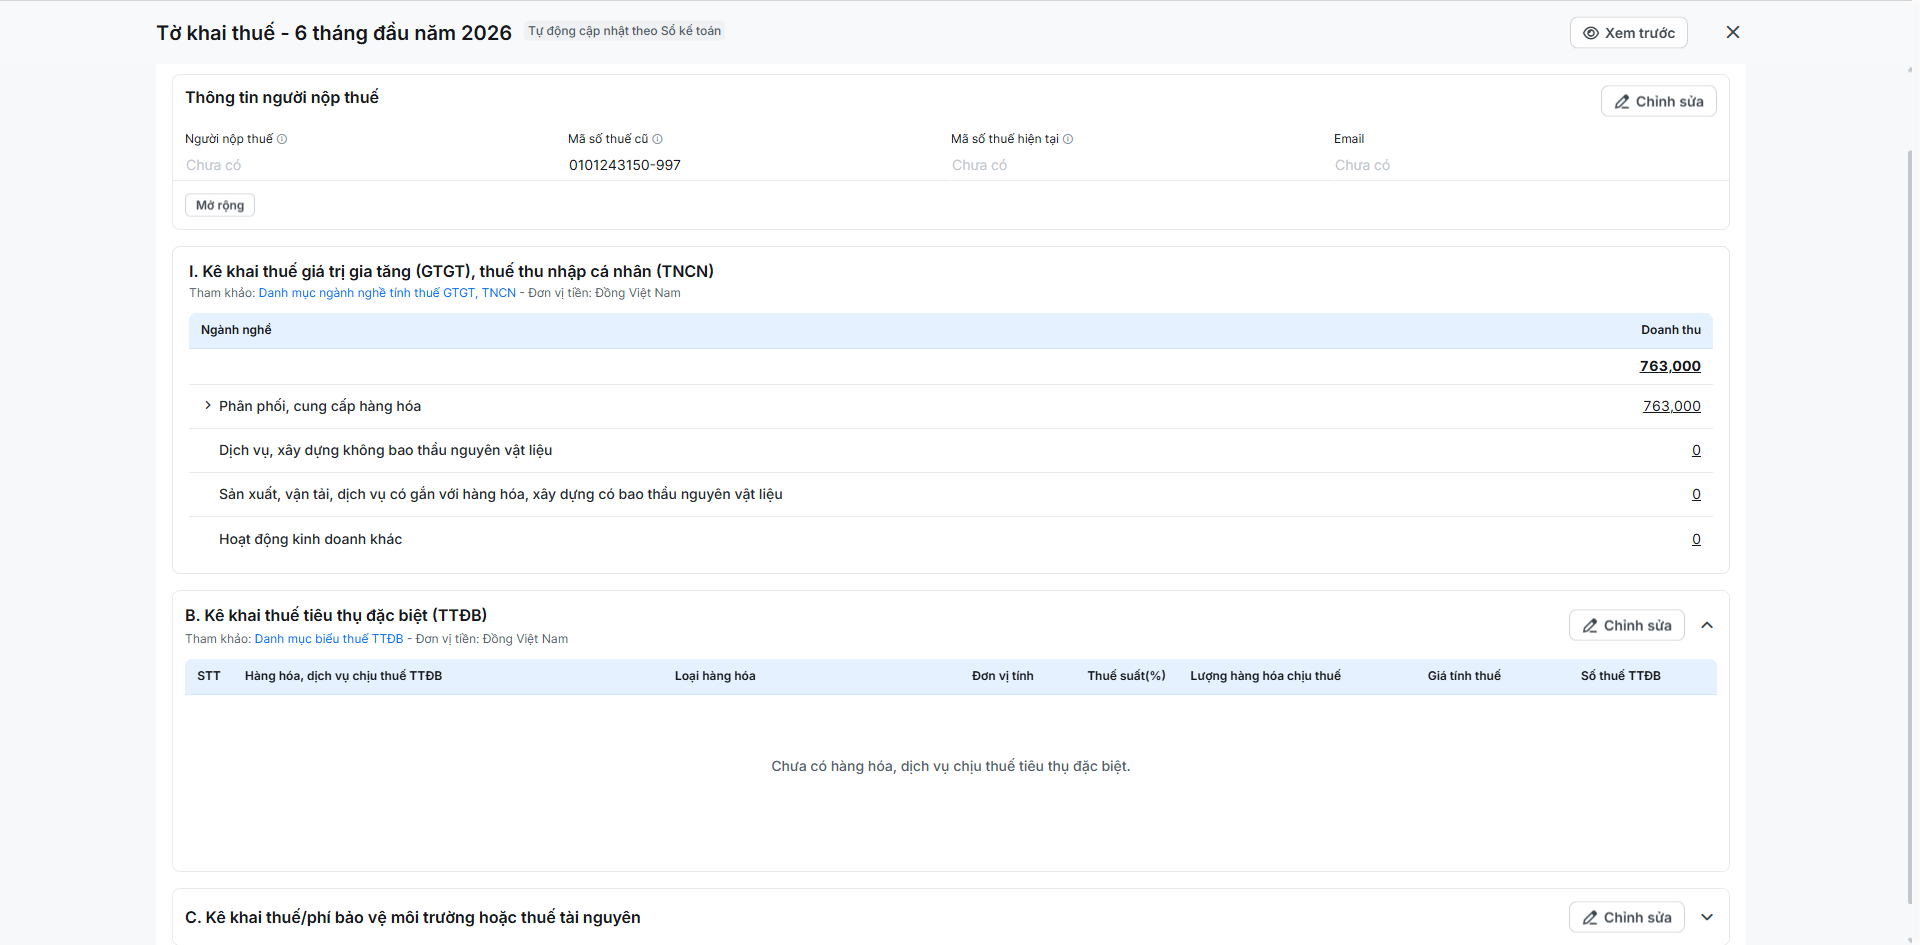Collapse section B Kê khai thuế TTĐB
The height and width of the screenshot is (945, 1920).
[x=1707, y=625]
